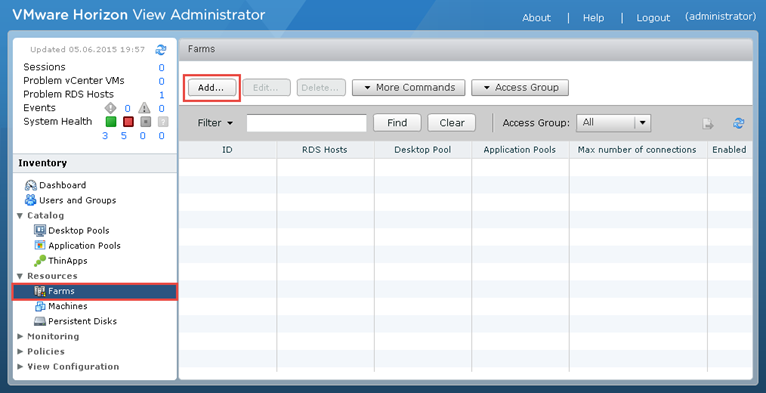Select ThinApps in Catalog
This screenshot has width=766, height=393.
click(x=67, y=261)
